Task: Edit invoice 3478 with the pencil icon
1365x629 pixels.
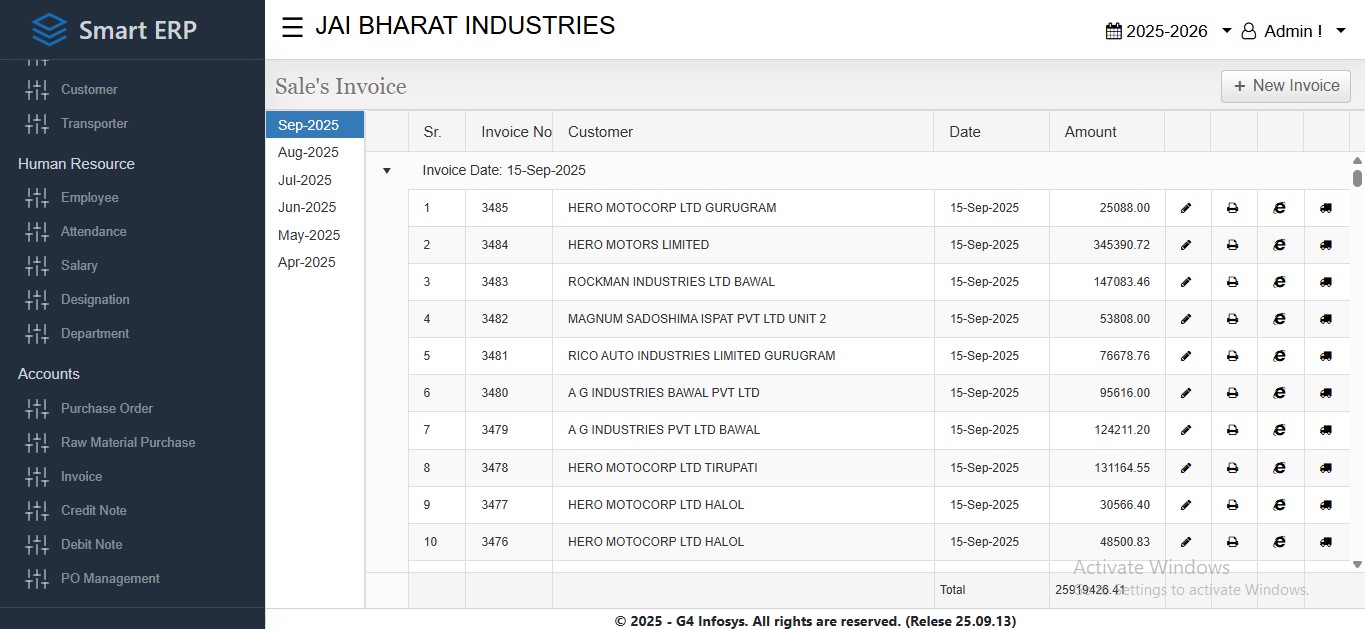Action: point(1186,468)
